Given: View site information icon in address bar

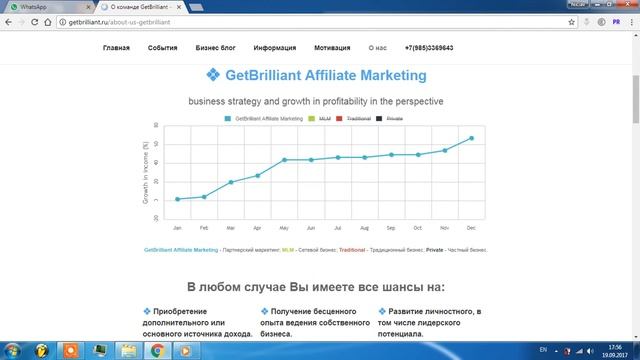Looking at the screenshot, I should click(x=62, y=22).
